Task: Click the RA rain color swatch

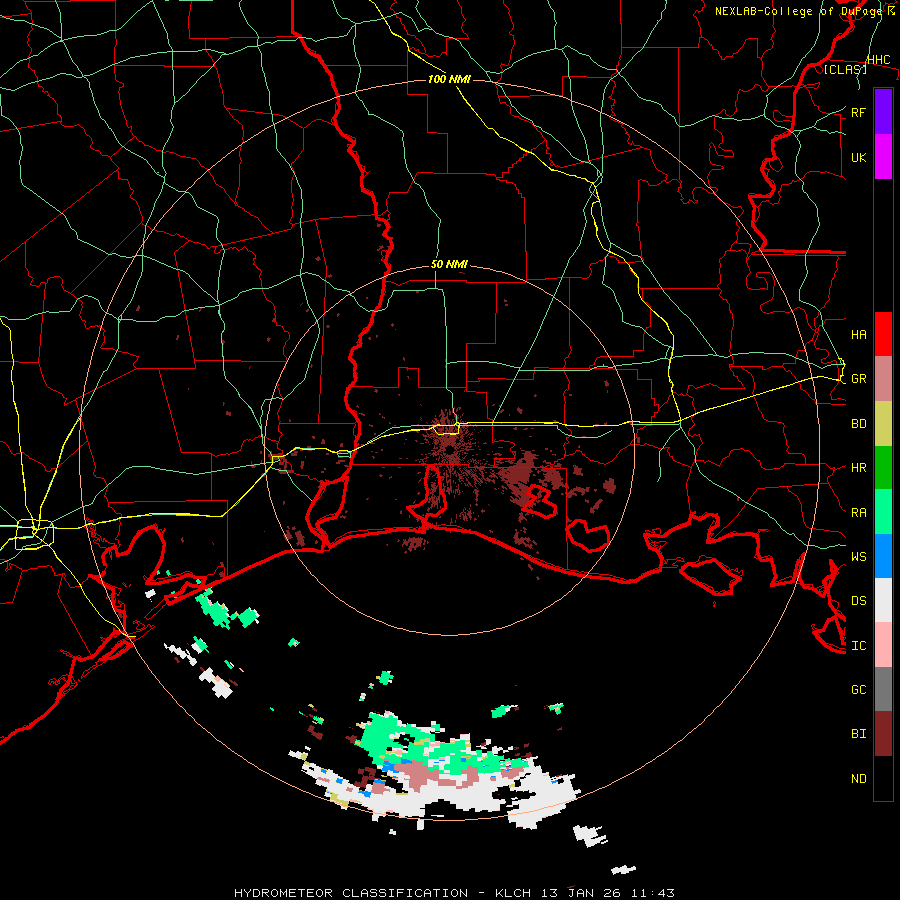Action: click(x=883, y=512)
